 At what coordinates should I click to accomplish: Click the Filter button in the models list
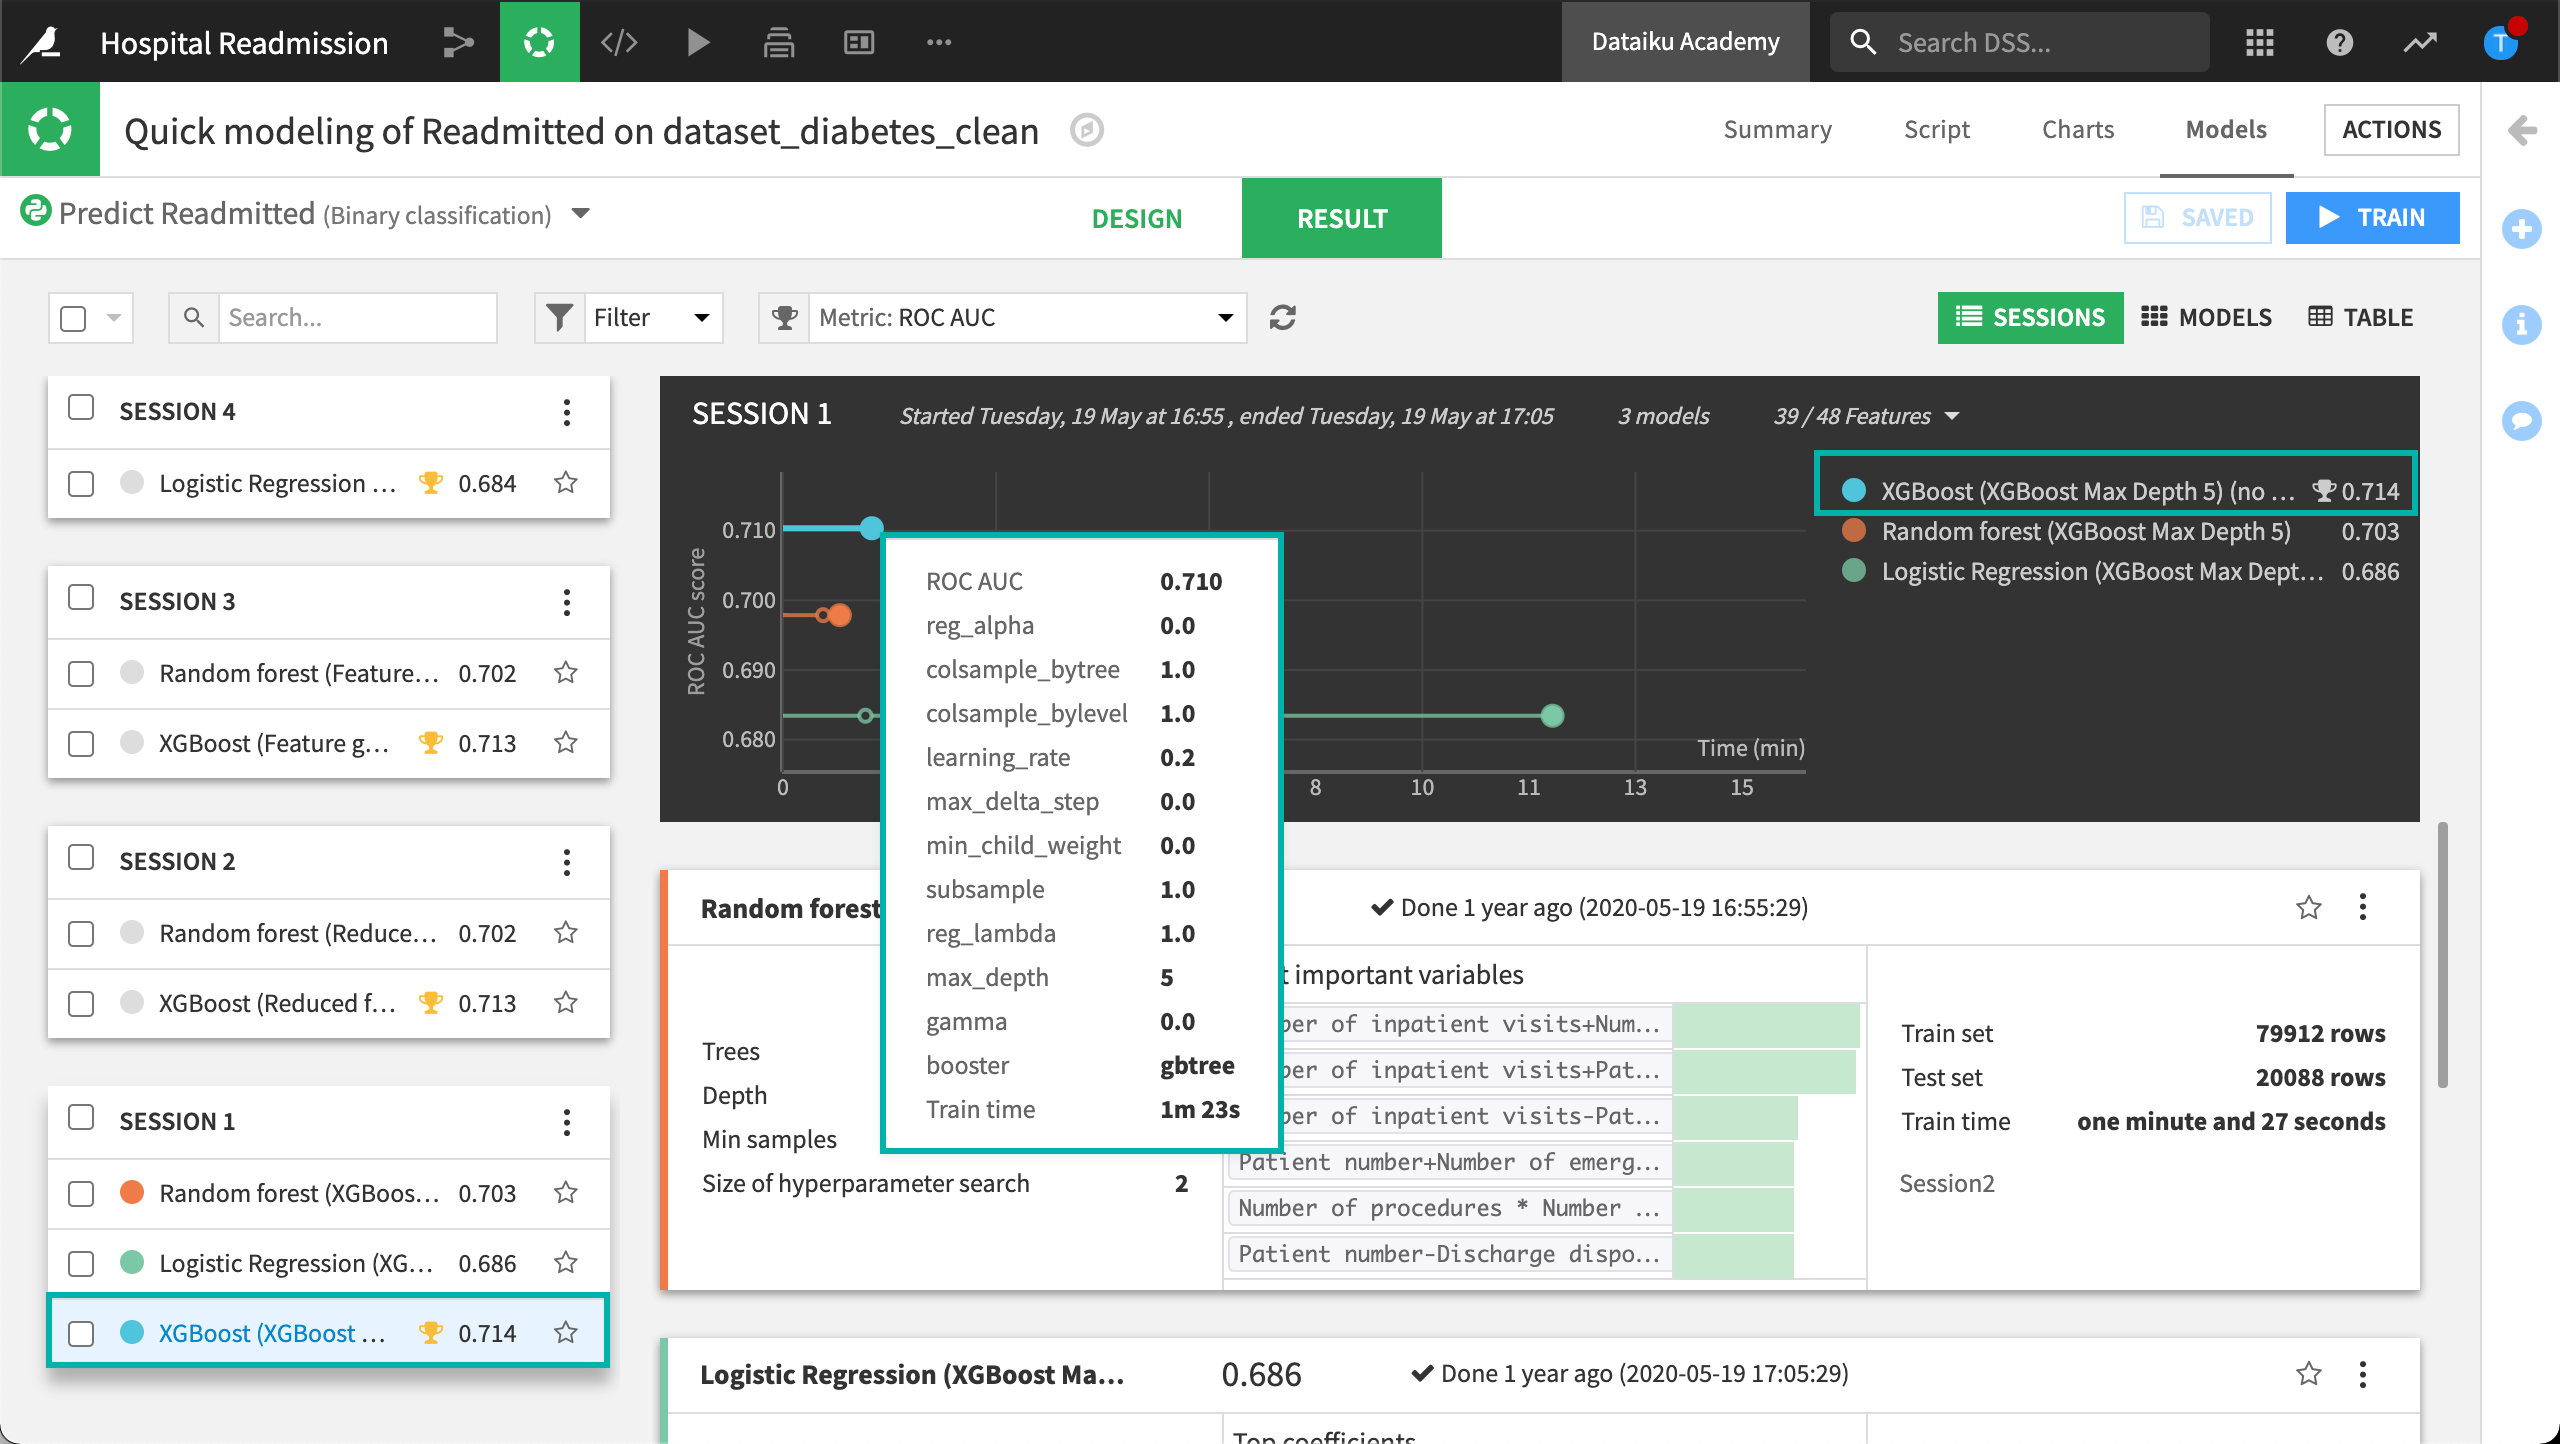[x=626, y=318]
